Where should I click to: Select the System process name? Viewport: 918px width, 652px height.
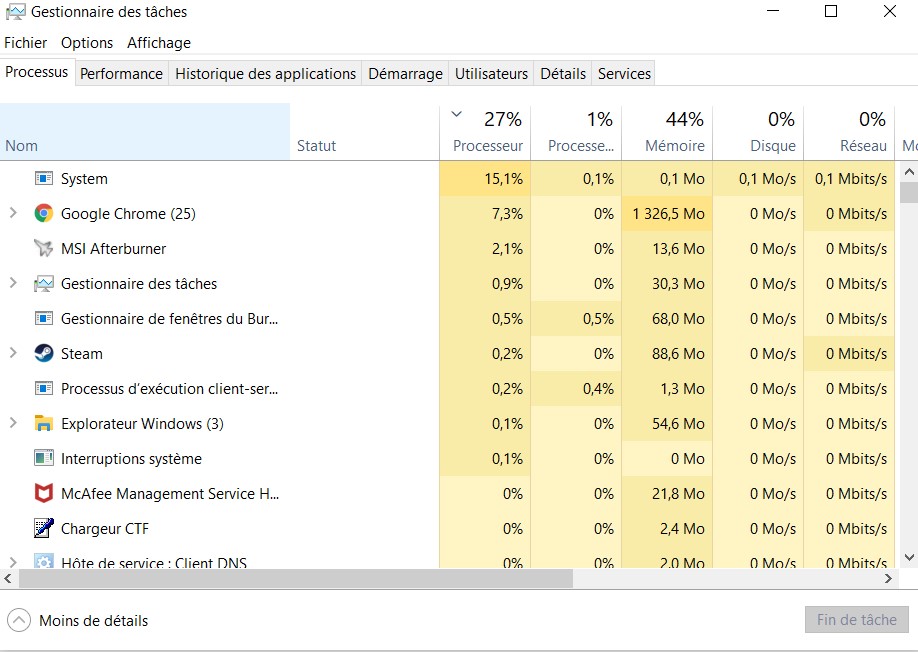[x=84, y=179]
